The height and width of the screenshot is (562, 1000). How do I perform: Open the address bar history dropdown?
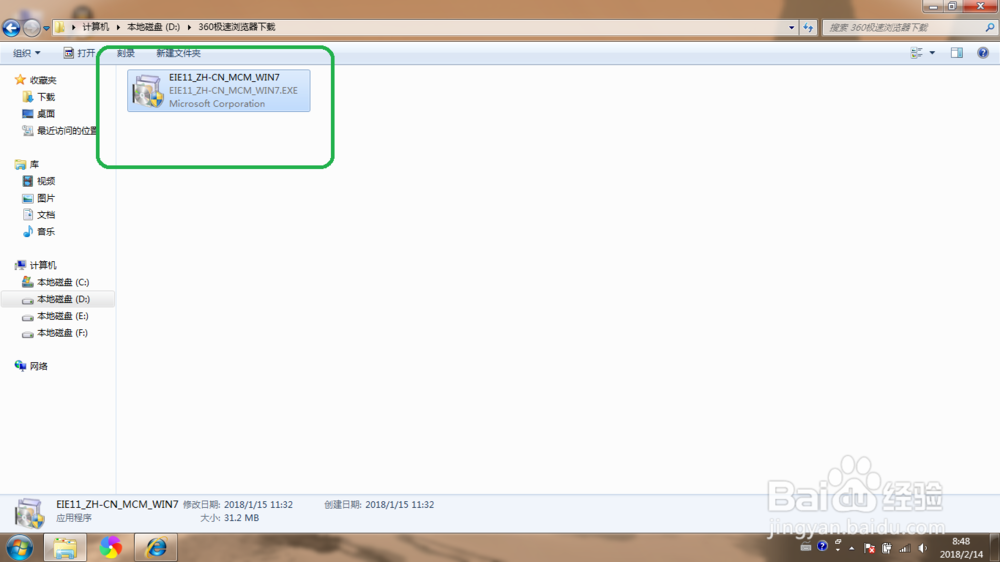791,27
